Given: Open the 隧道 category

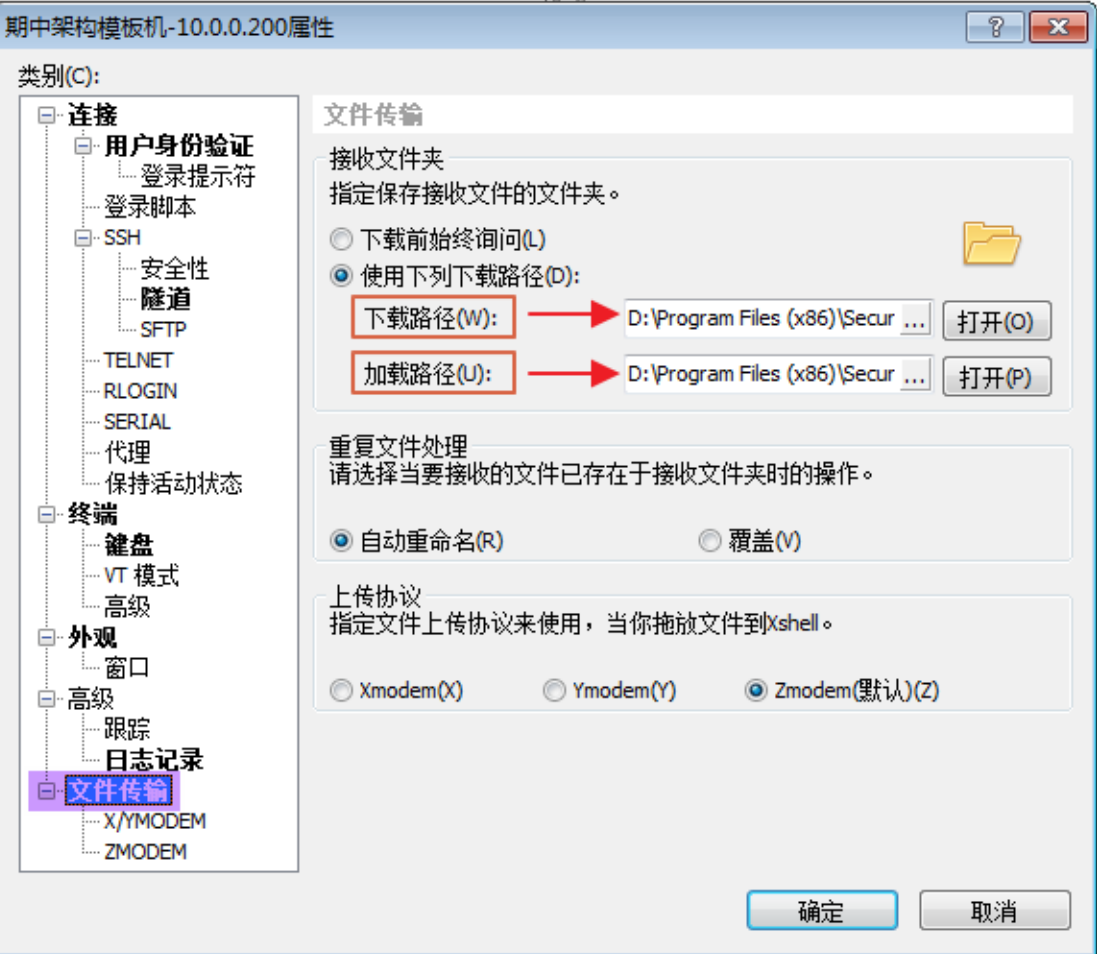Looking at the screenshot, I should tap(165, 299).
